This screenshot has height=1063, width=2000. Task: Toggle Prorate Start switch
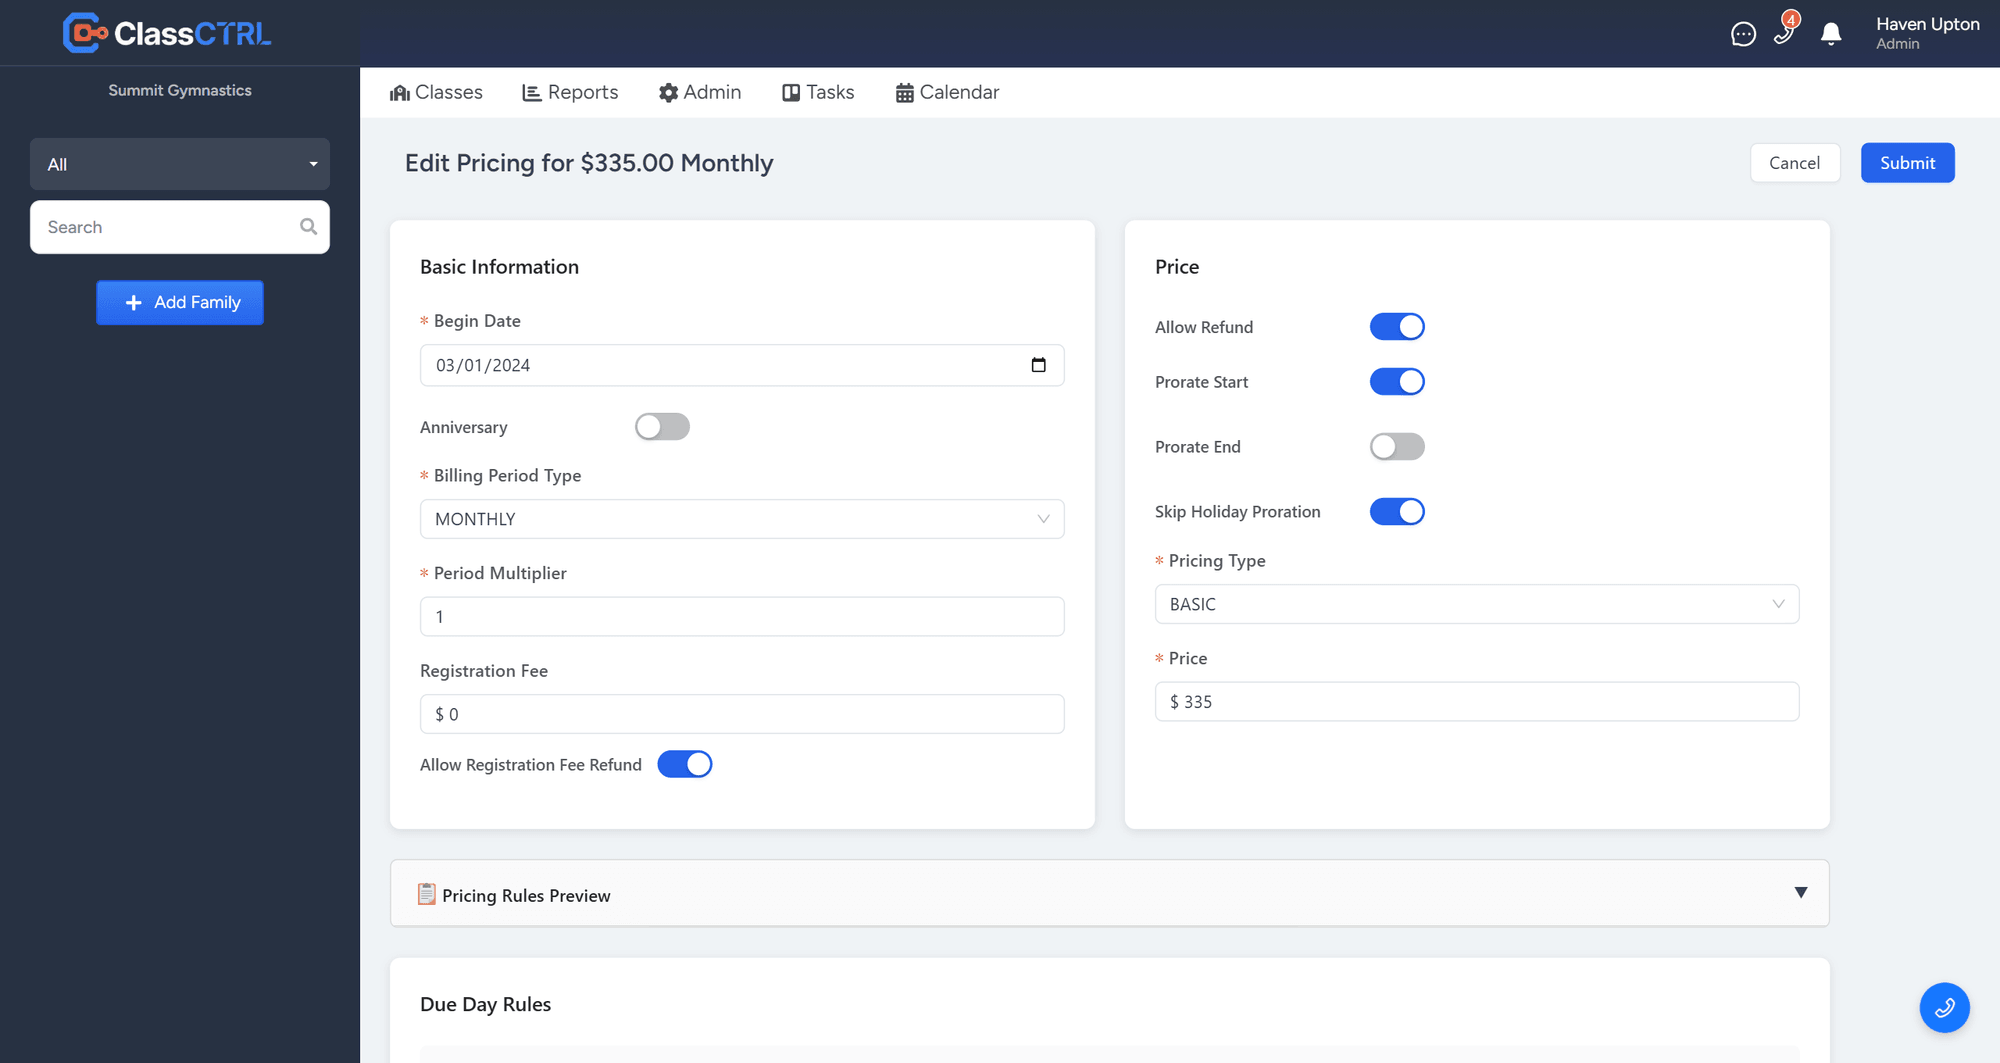coord(1397,382)
